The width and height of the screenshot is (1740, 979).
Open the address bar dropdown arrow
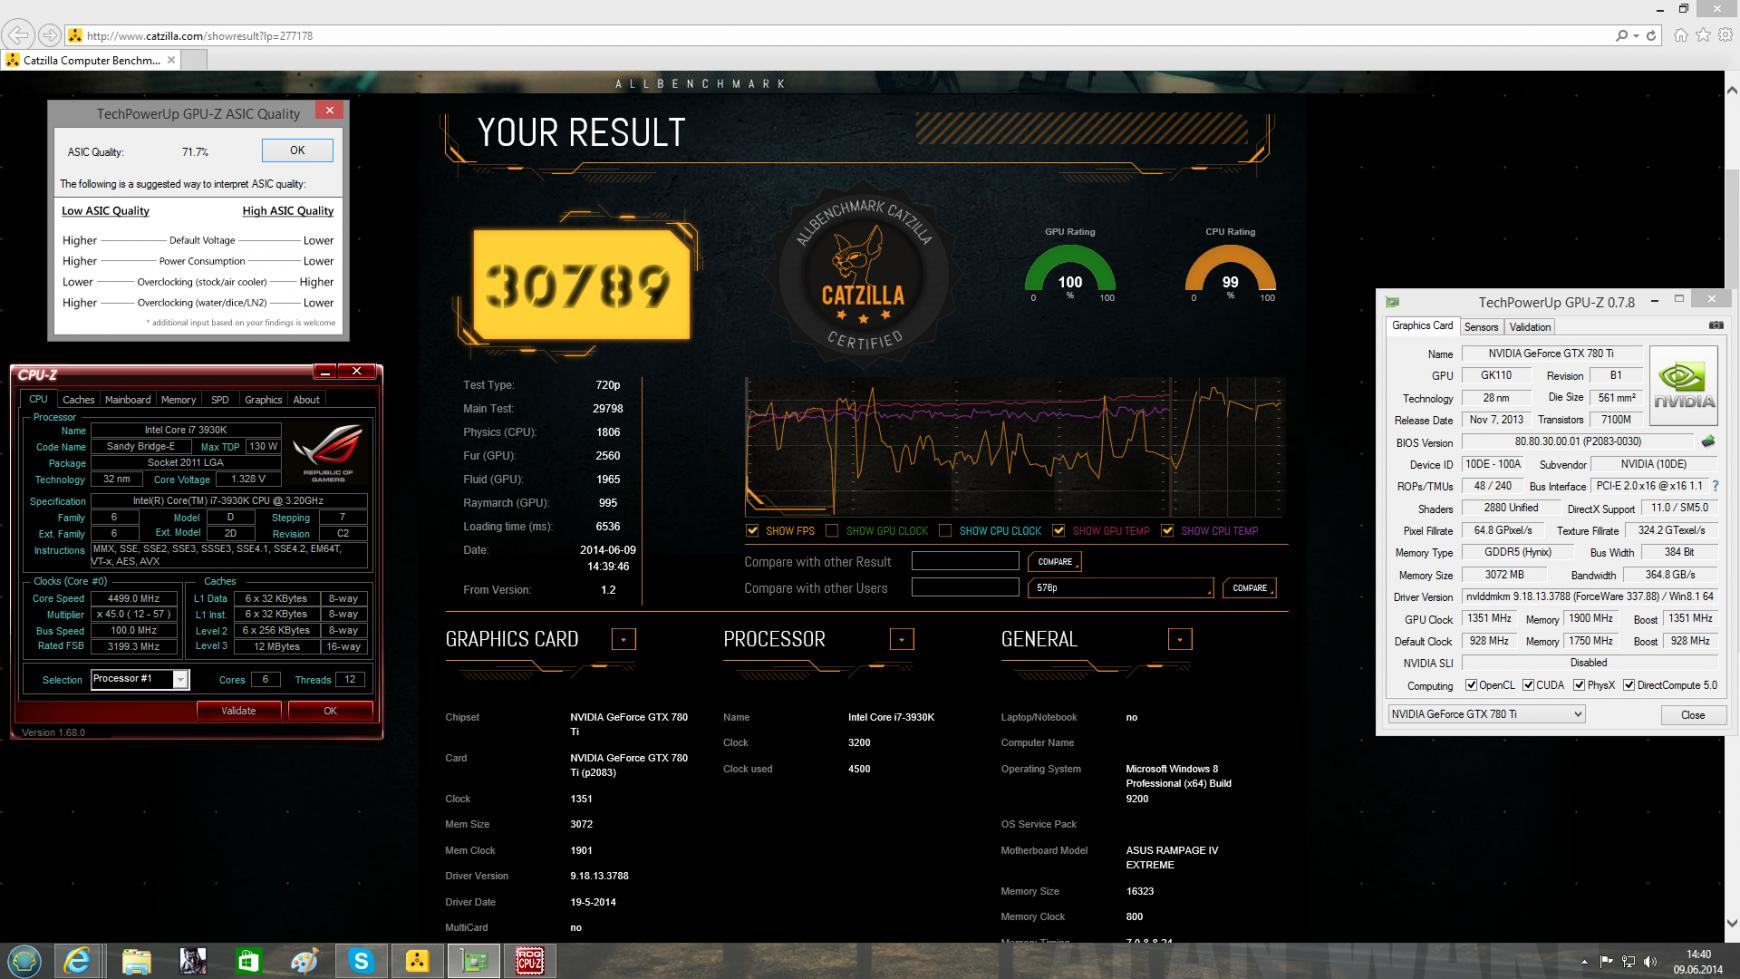tap(1636, 35)
